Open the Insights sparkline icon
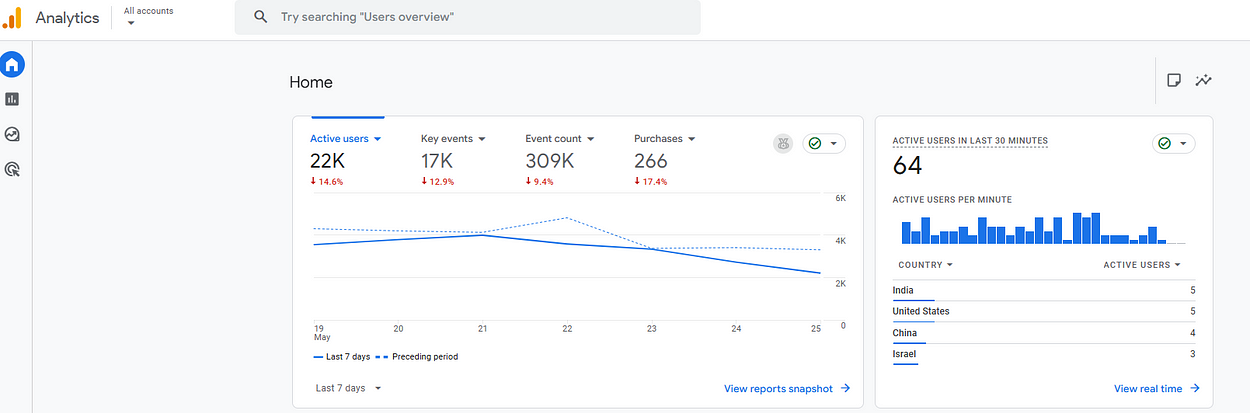 [1204, 80]
